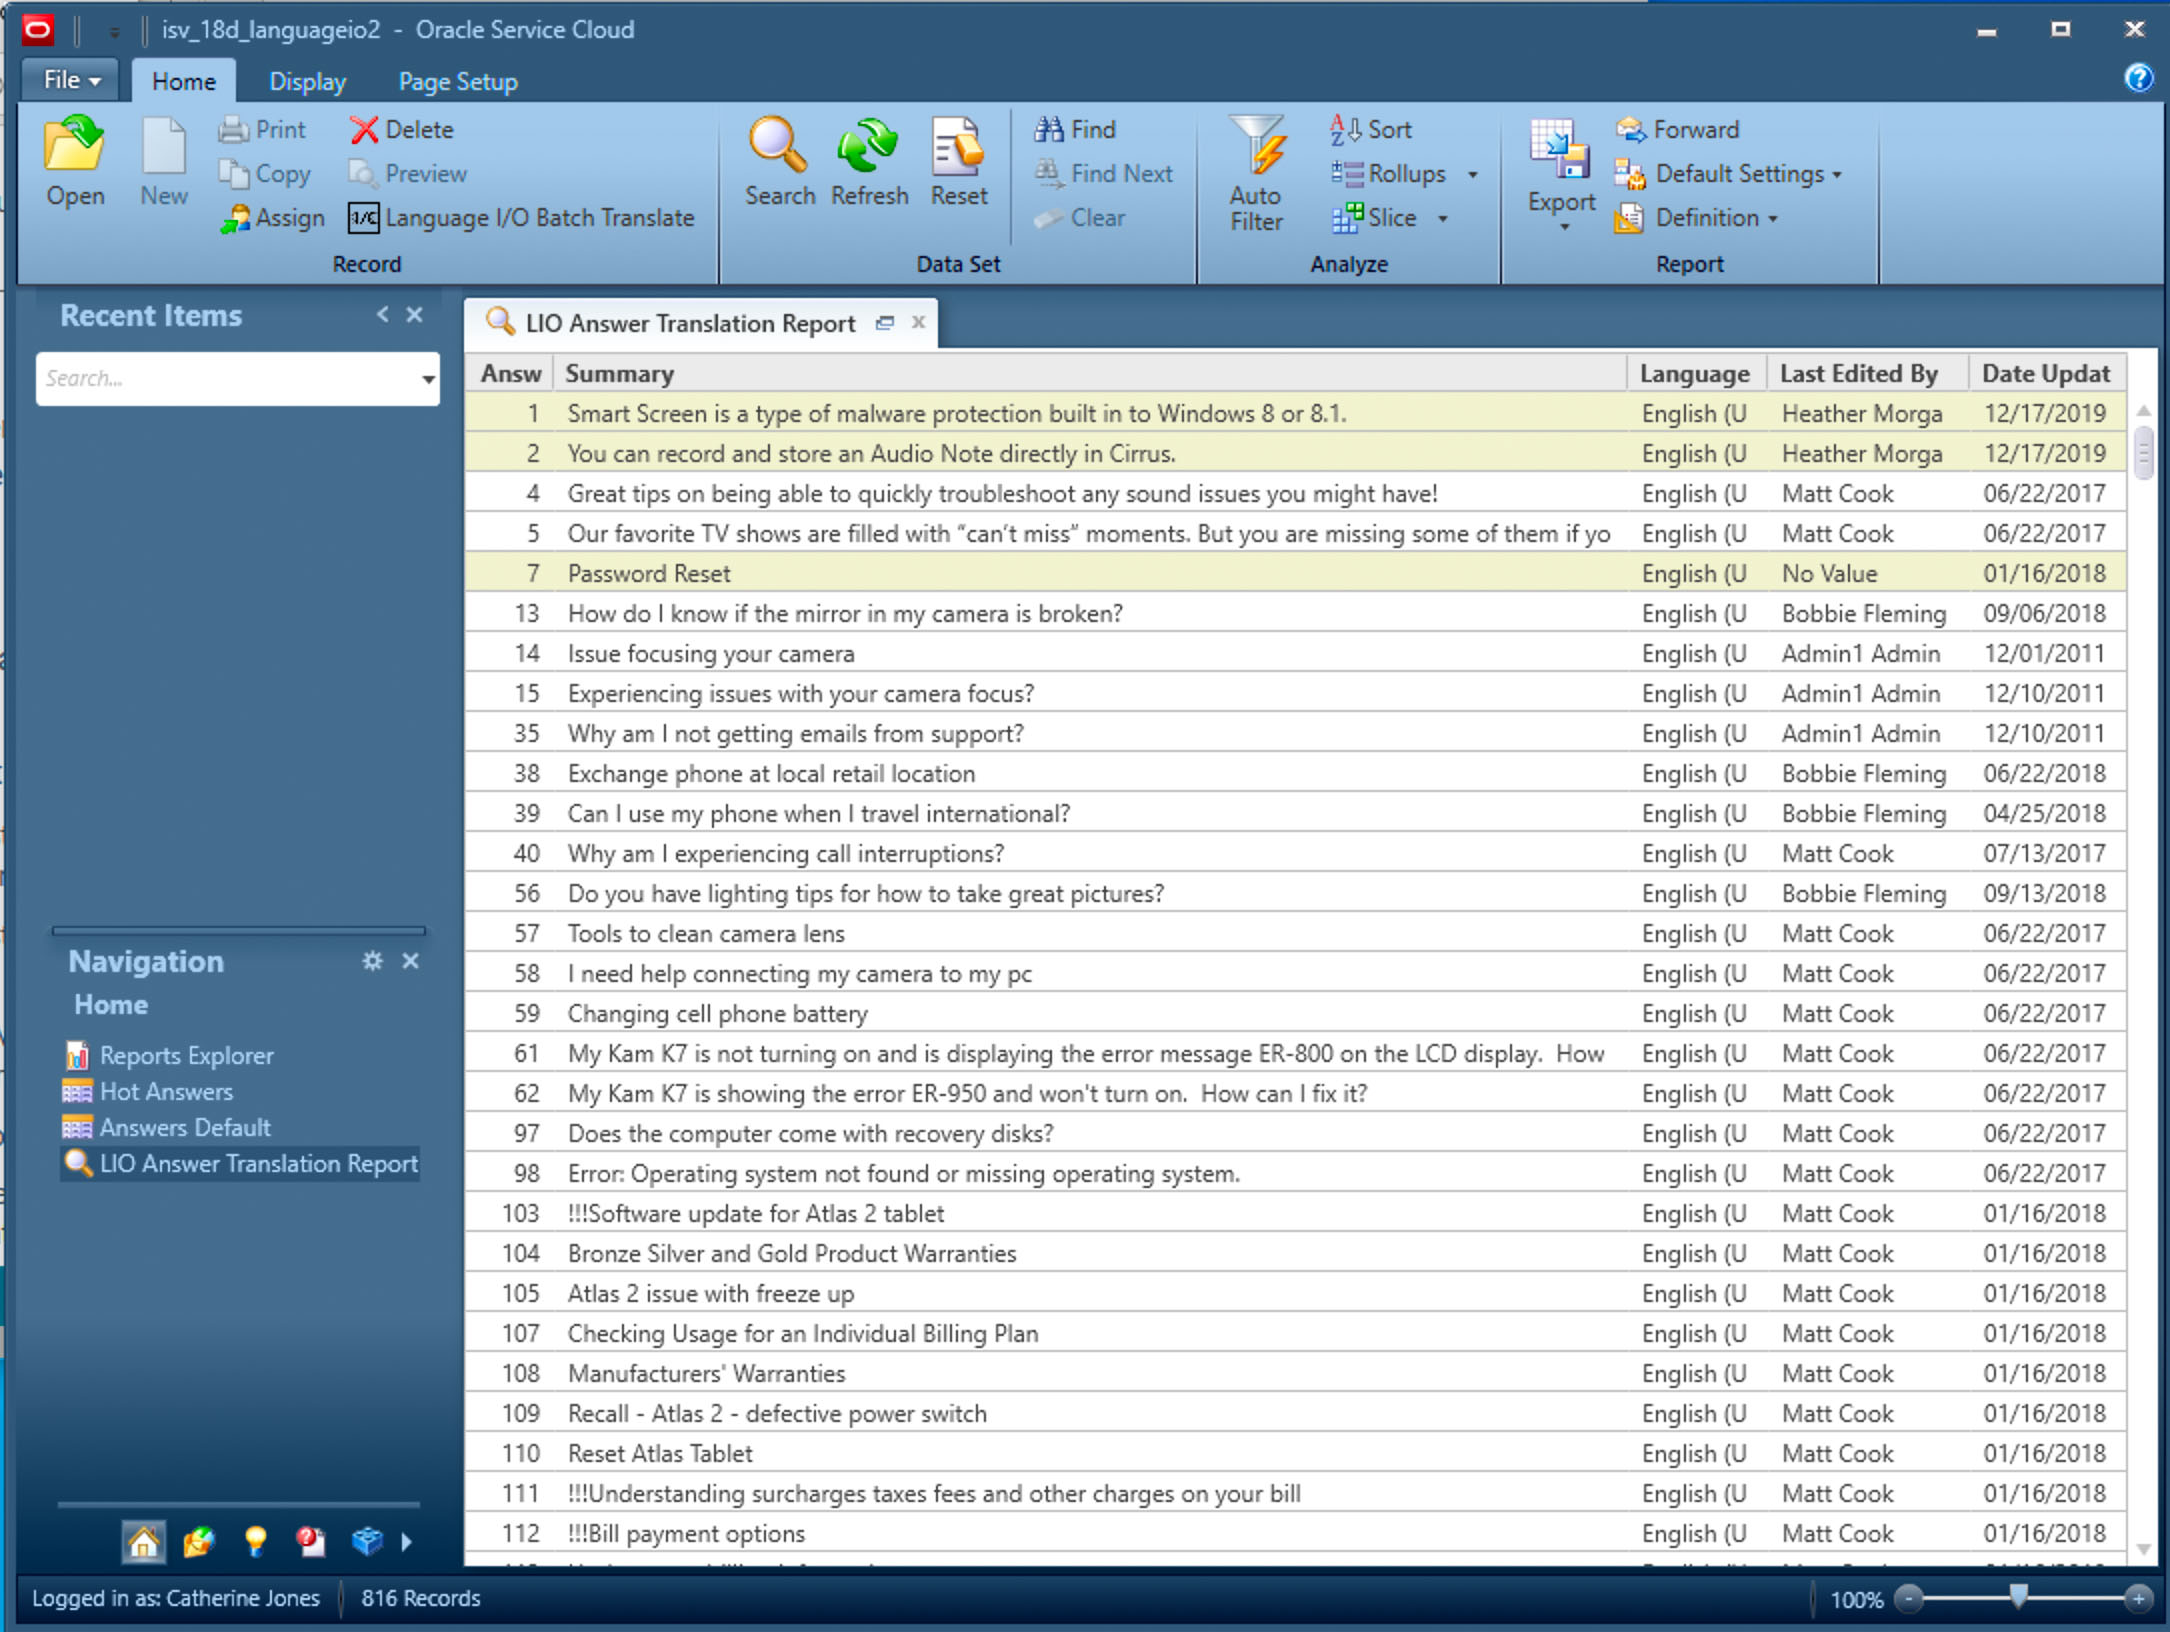Open Navigation pane settings gear

click(372, 961)
